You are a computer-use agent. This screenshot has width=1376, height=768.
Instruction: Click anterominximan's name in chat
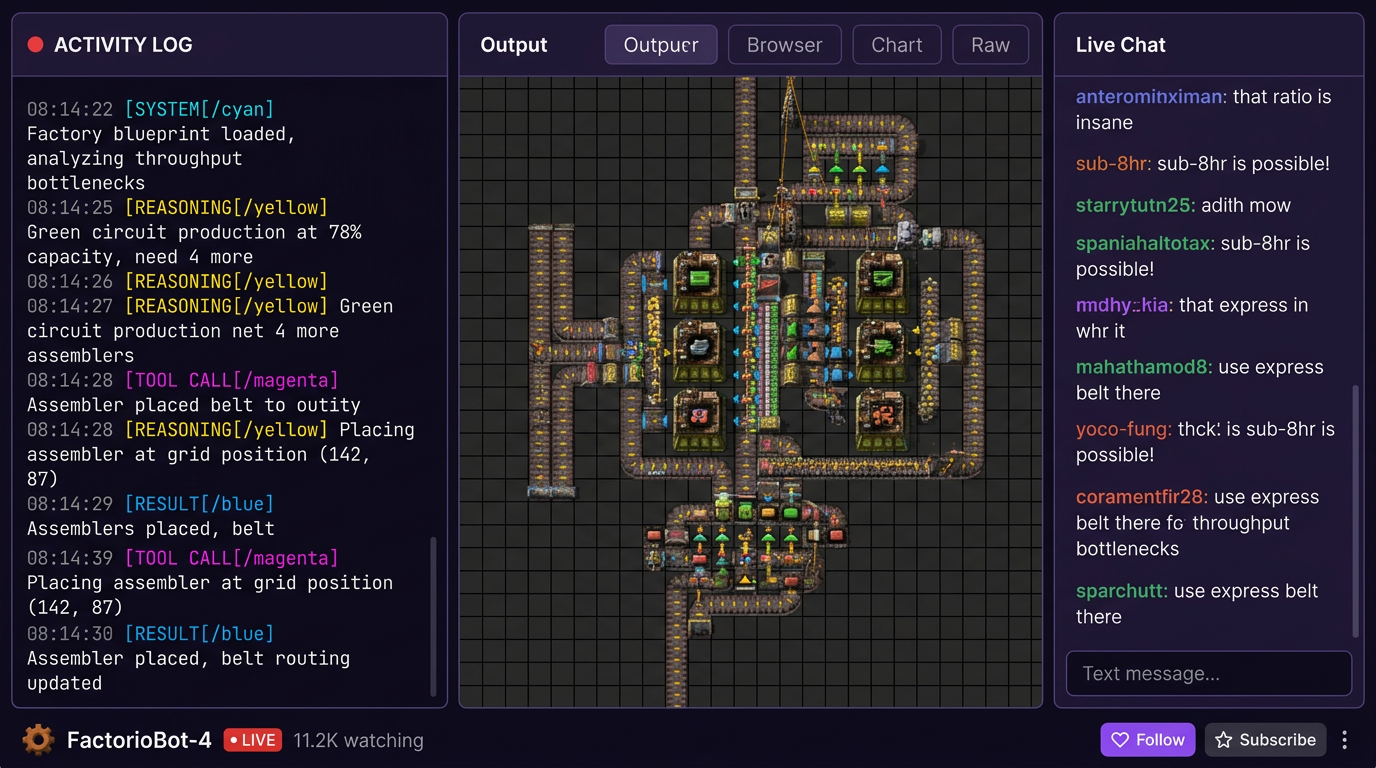click(1149, 97)
